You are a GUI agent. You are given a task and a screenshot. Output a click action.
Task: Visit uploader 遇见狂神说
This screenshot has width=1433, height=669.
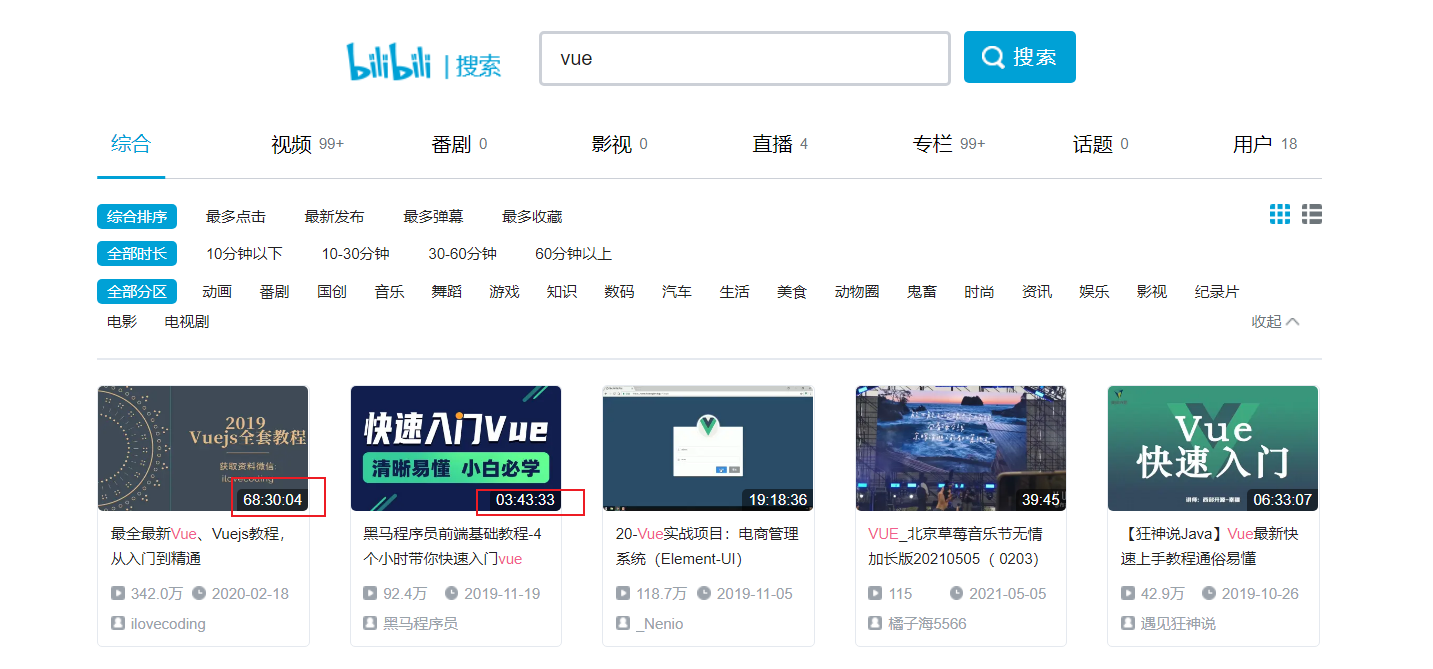pyautogui.click(x=1178, y=624)
